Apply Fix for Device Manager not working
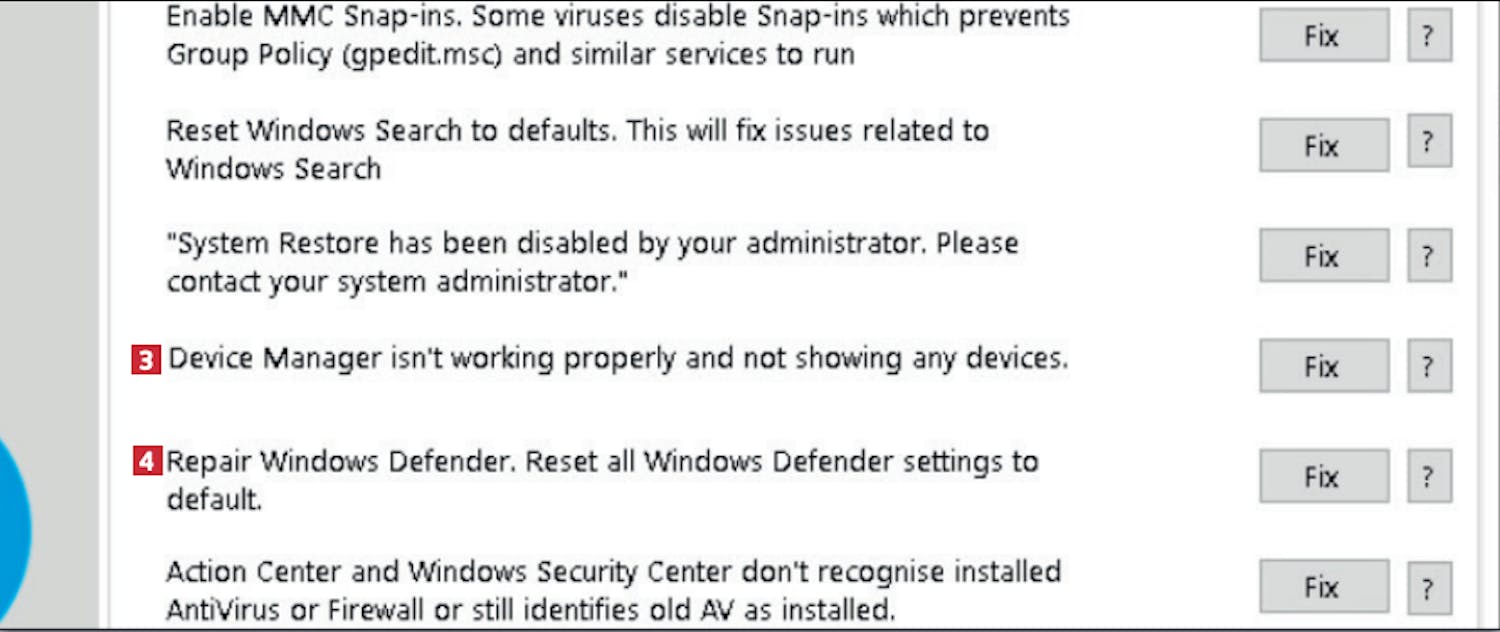 (1323, 366)
